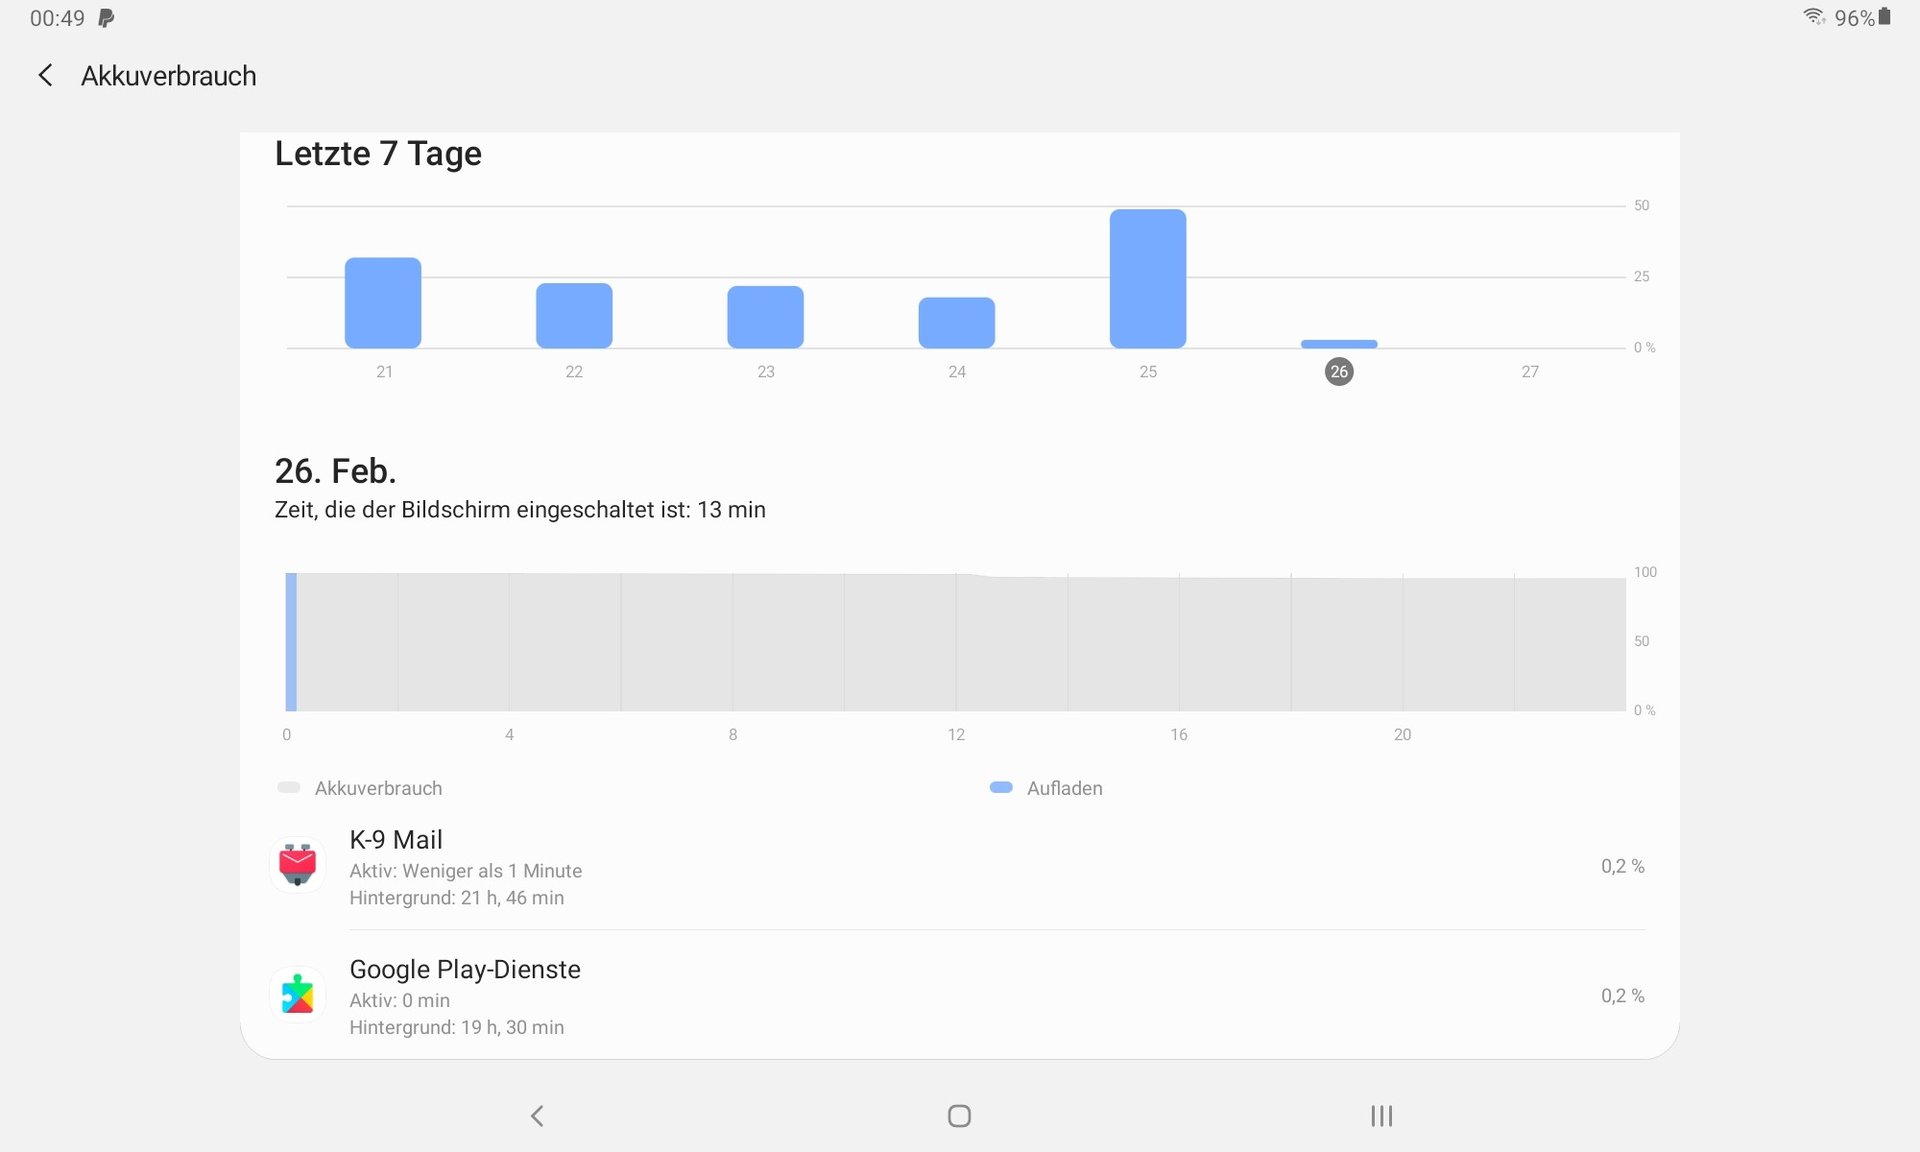Open Google Play-Dienste battery usage details

pos(959,996)
